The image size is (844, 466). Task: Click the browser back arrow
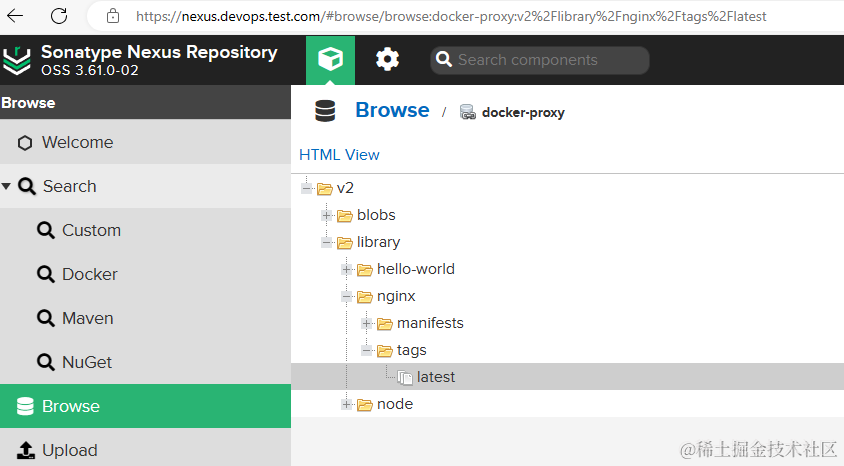point(15,16)
